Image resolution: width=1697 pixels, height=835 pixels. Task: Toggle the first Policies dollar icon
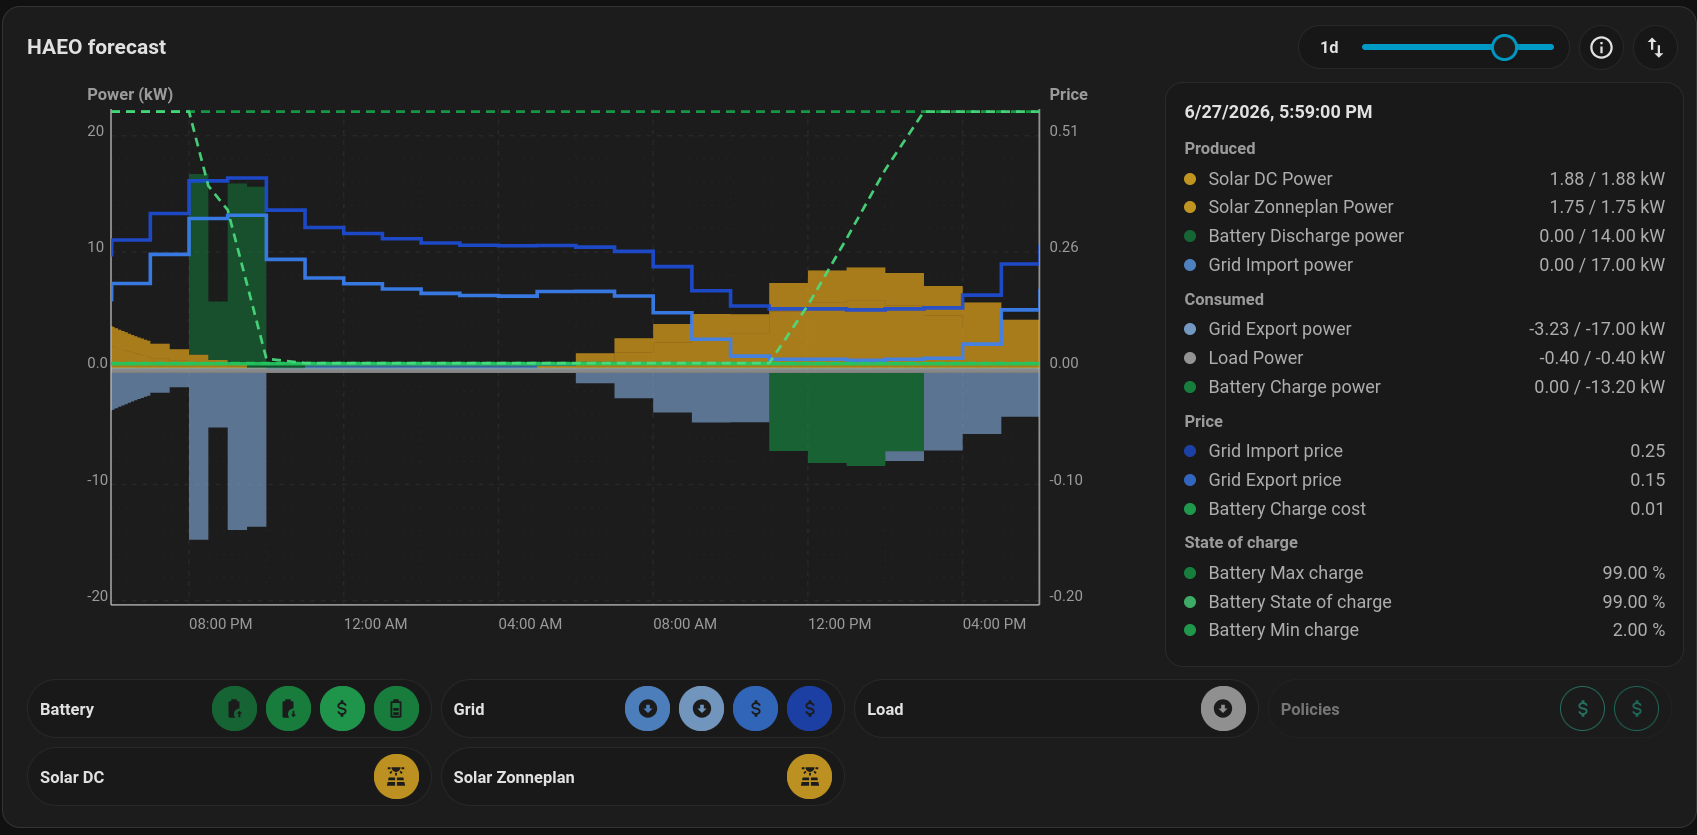pyautogui.click(x=1582, y=709)
